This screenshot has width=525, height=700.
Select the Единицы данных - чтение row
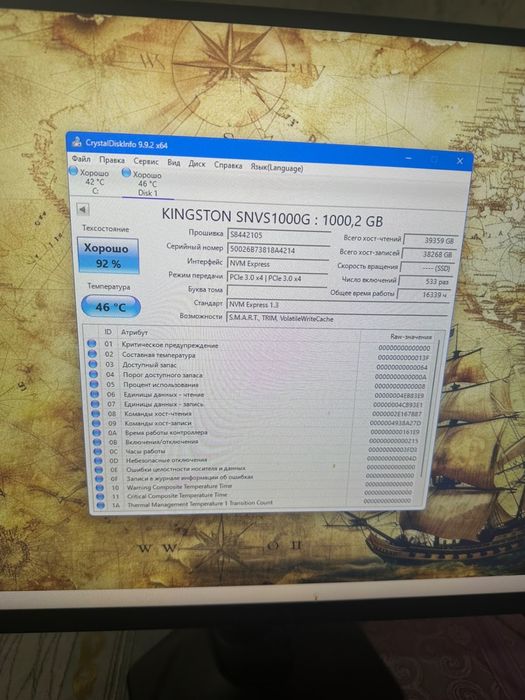[259, 396]
